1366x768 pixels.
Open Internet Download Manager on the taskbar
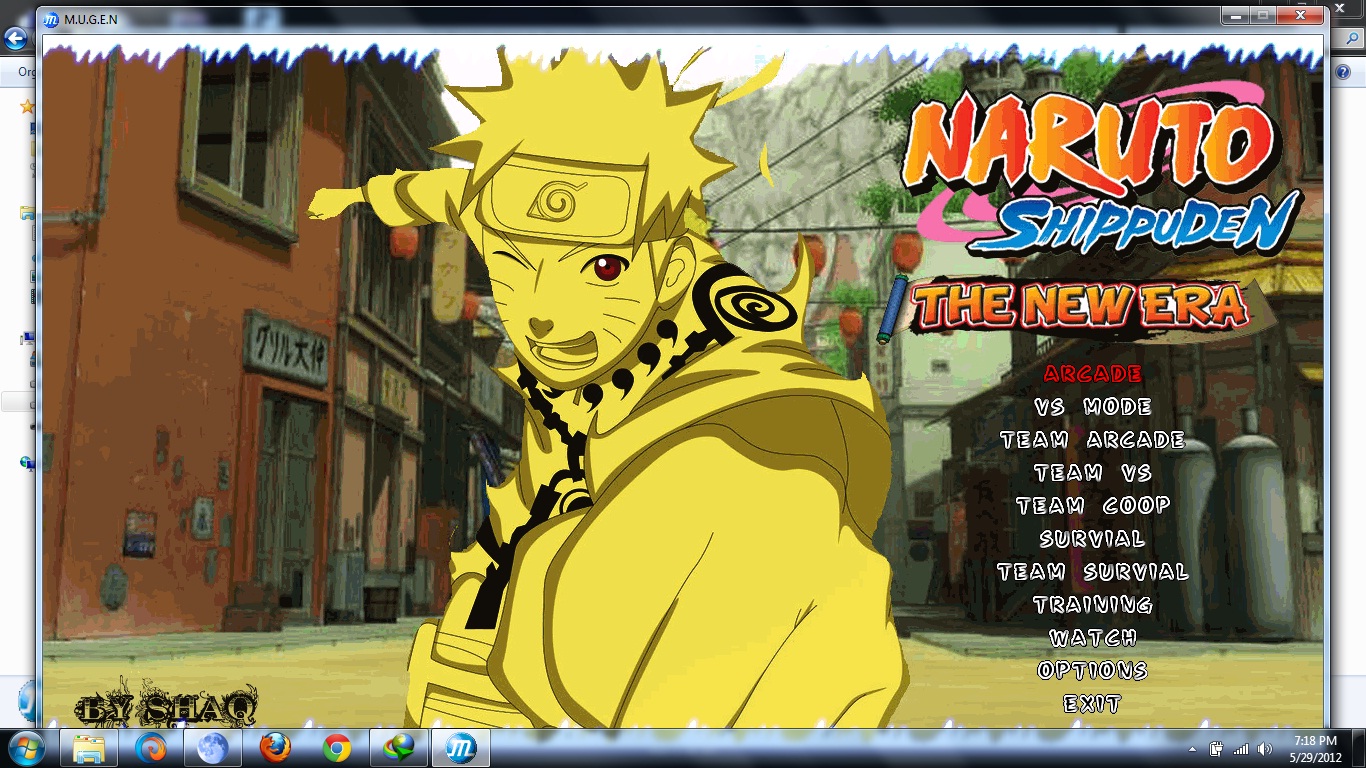click(x=399, y=748)
